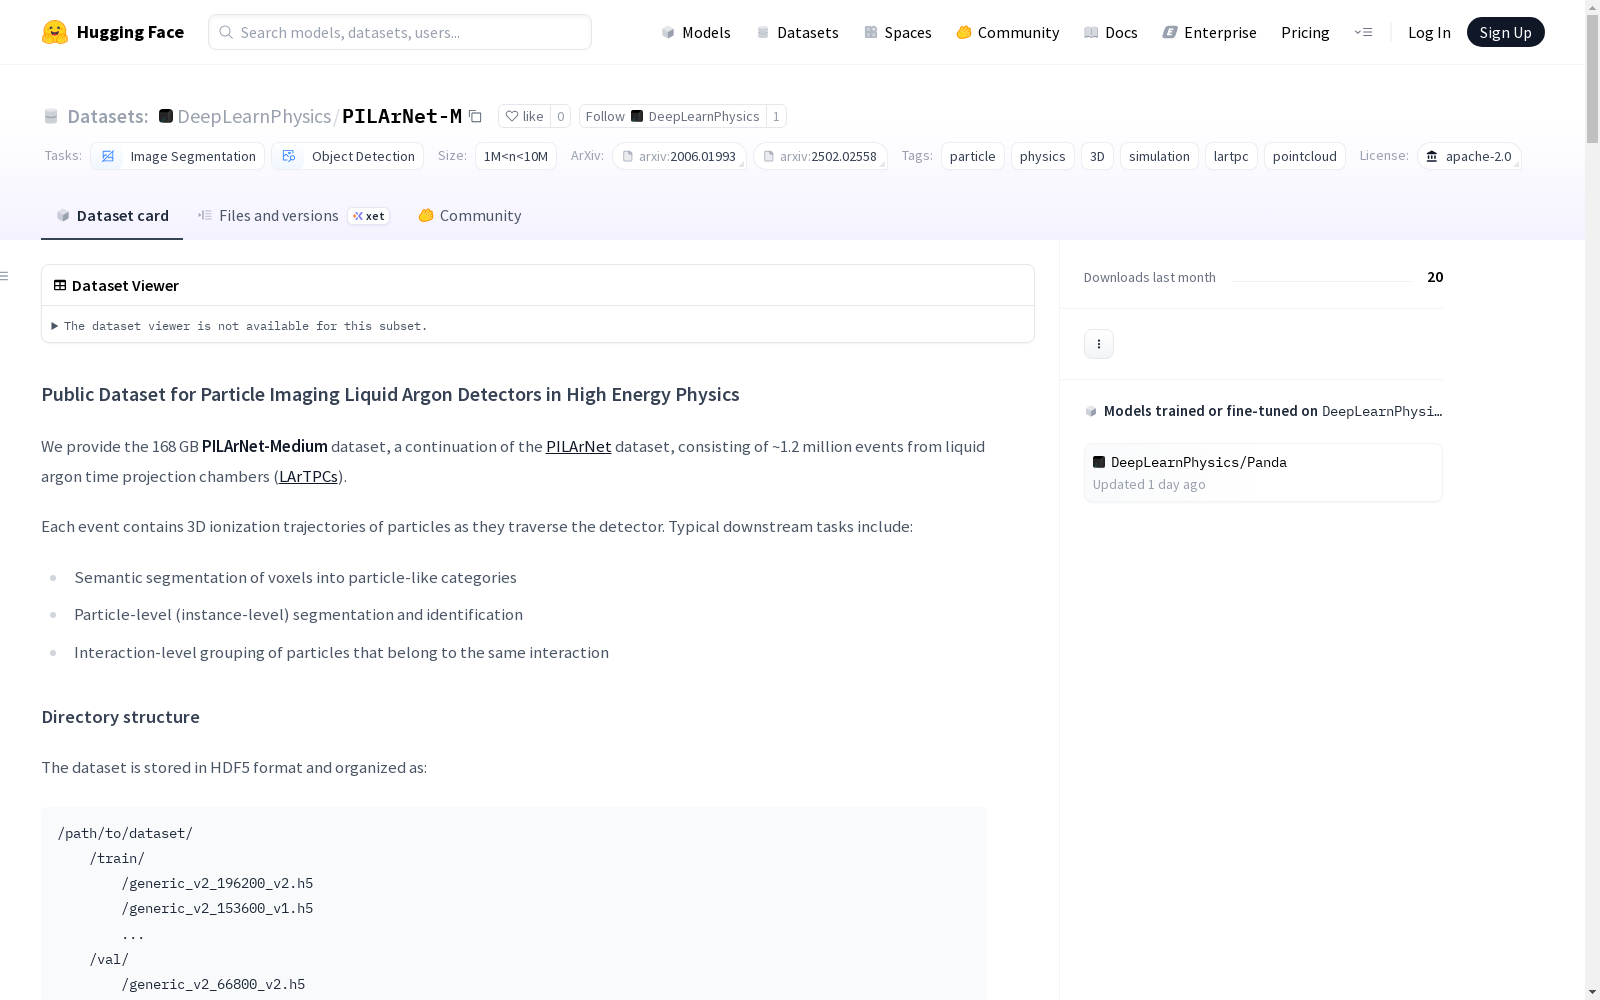Click the Image Segmentation task tag
The height and width of the screenshot is (1000, 1600).
(178, 156)
